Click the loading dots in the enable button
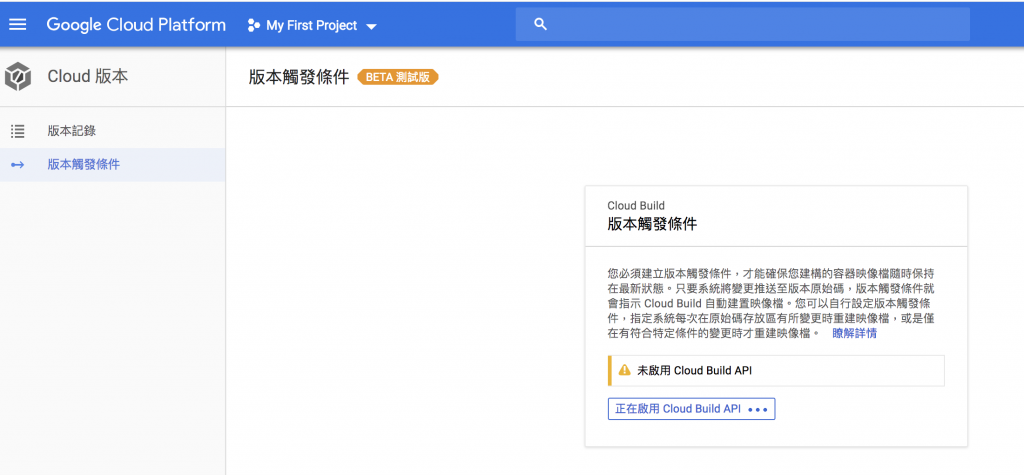The width and height of the screenshot is (1024, 475). tap(758, 410)
